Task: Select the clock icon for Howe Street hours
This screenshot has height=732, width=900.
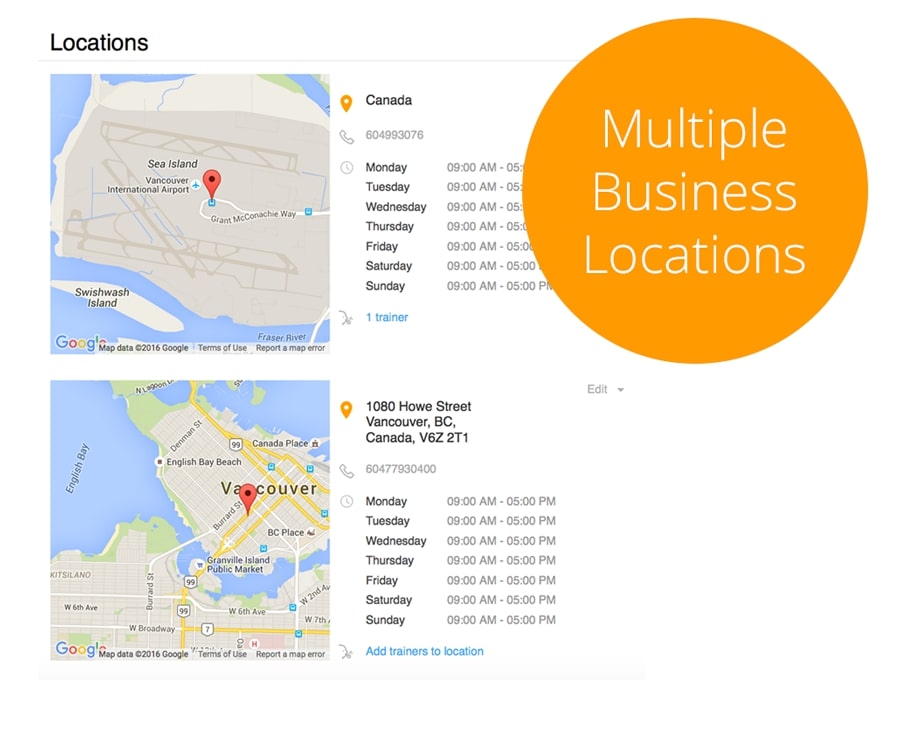Action: pos(347,502)
